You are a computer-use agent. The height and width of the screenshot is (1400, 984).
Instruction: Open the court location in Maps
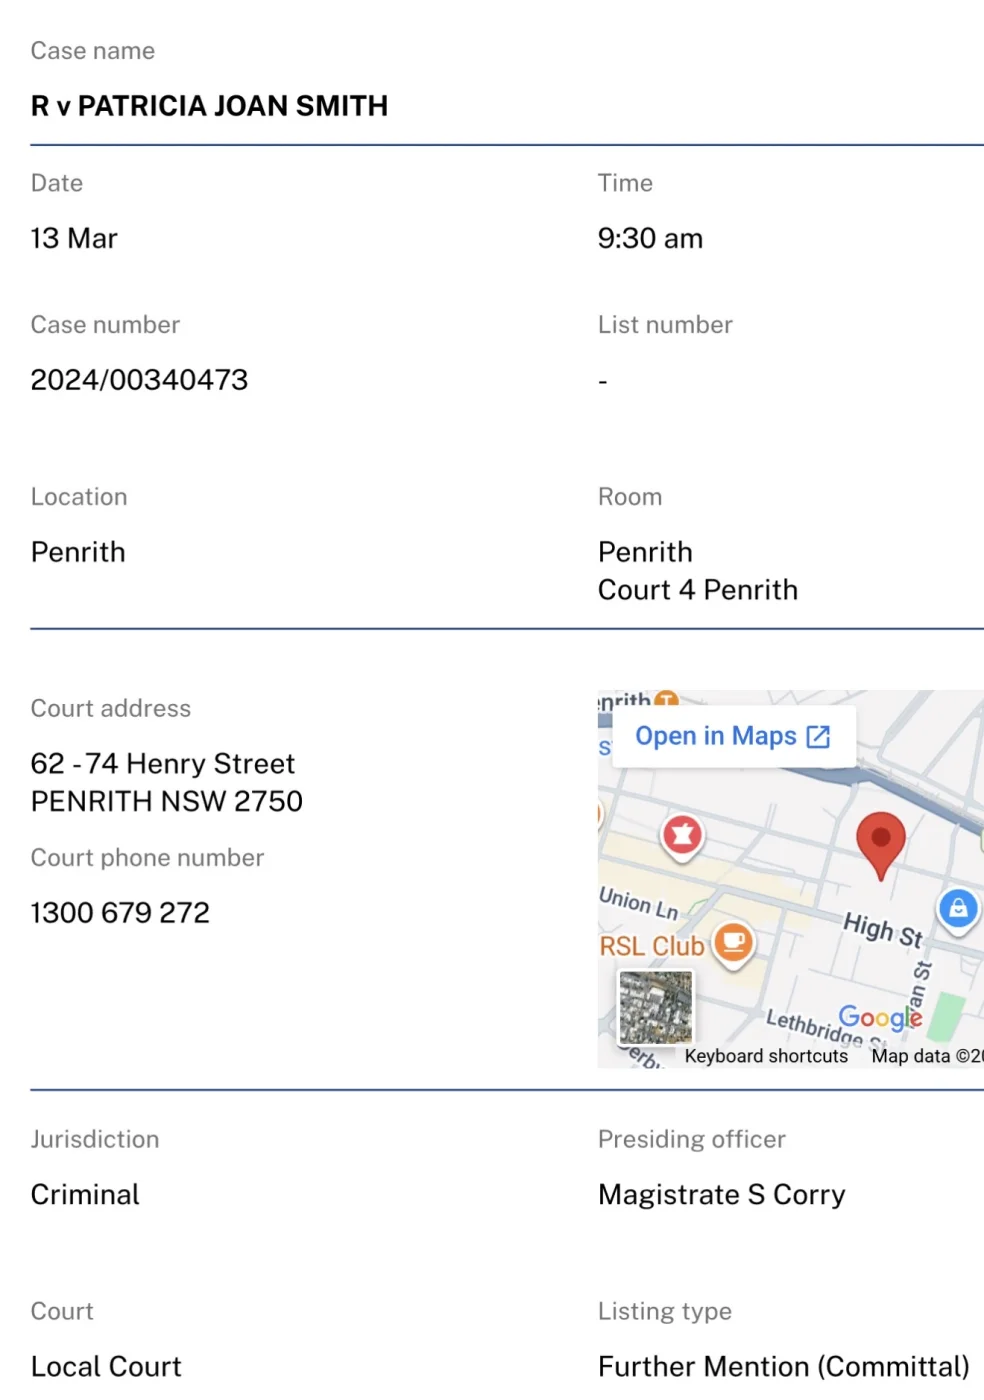[716, 736]
